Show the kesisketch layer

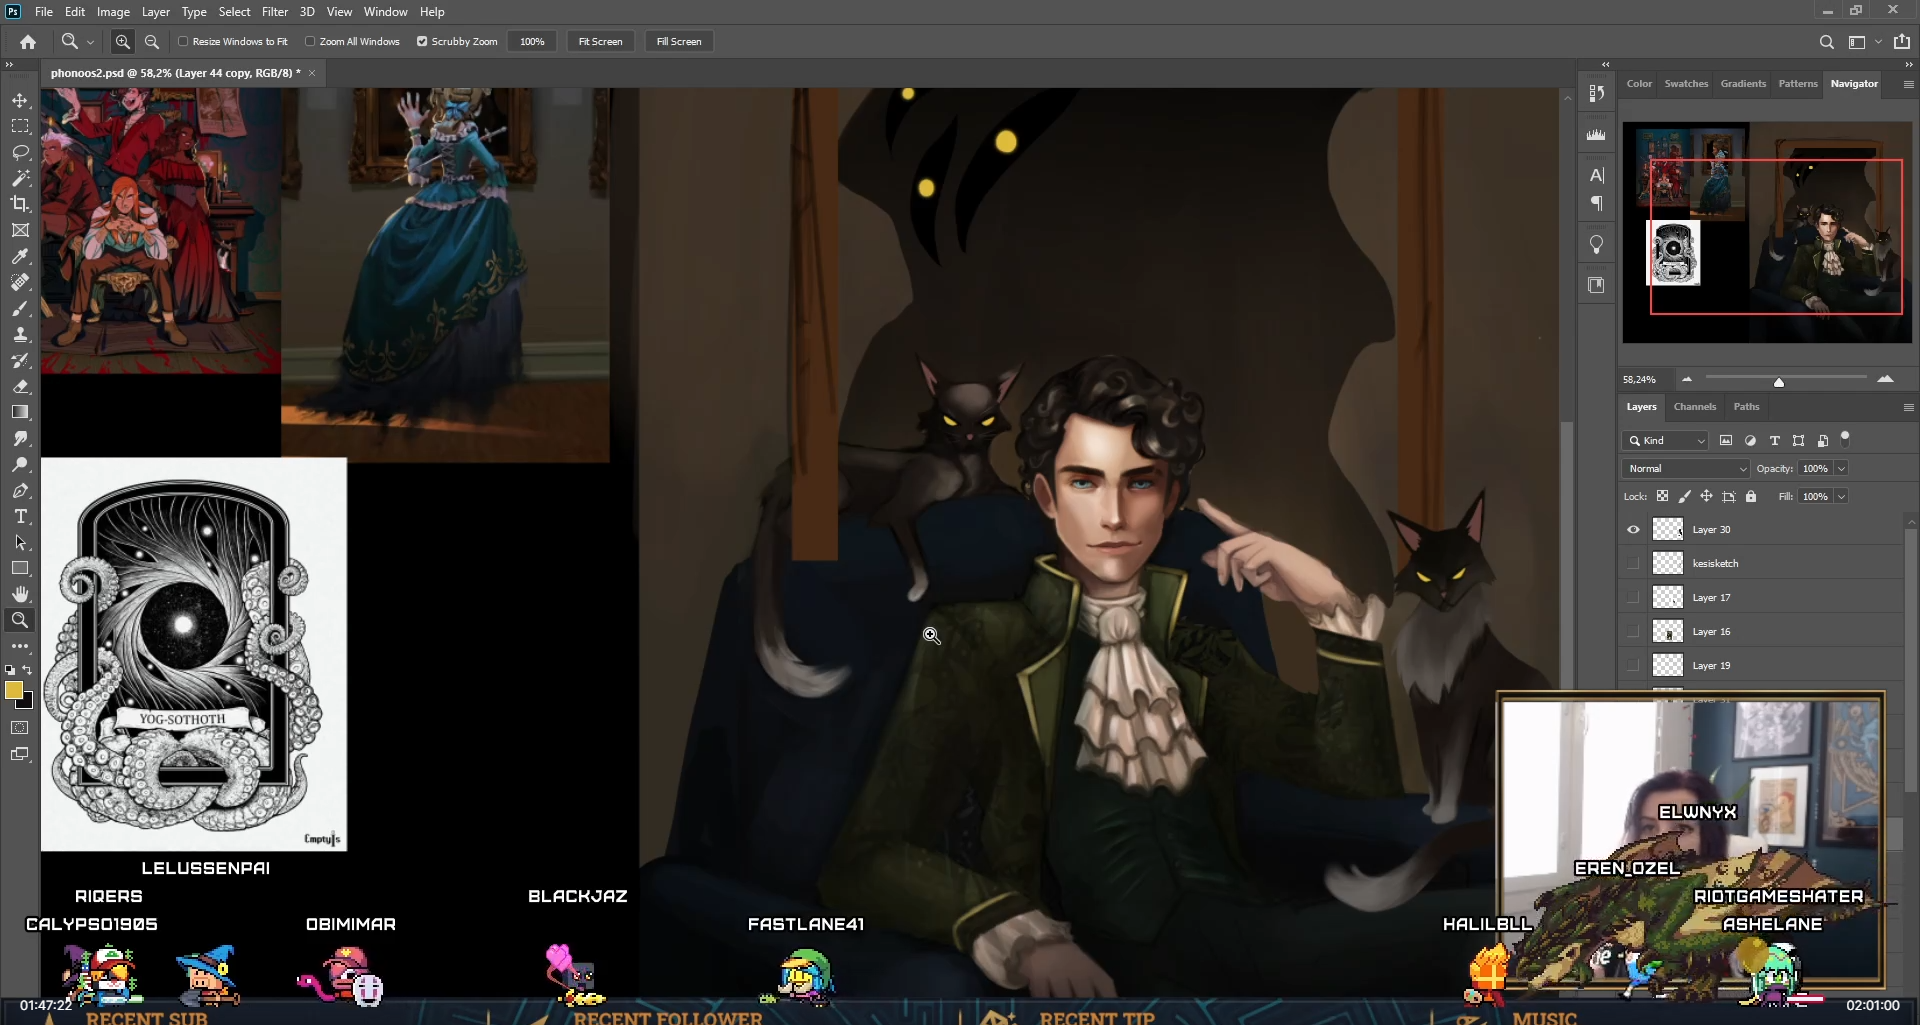(x=1633, y=563)
